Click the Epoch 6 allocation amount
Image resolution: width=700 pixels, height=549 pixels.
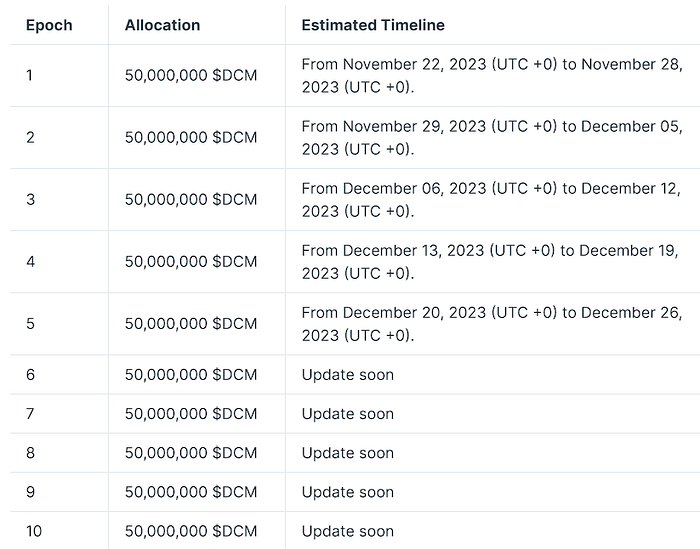coord(190,375)
